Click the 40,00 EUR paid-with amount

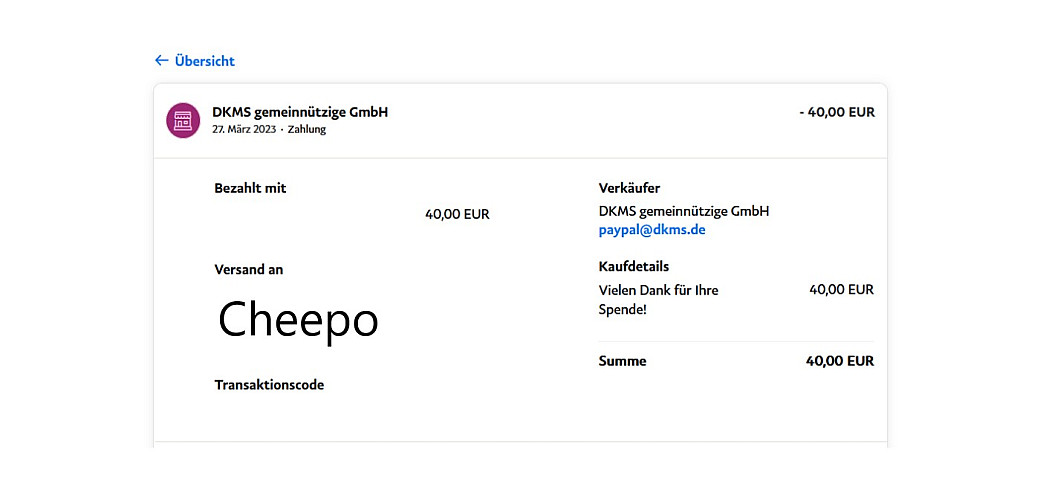[457, 214]
